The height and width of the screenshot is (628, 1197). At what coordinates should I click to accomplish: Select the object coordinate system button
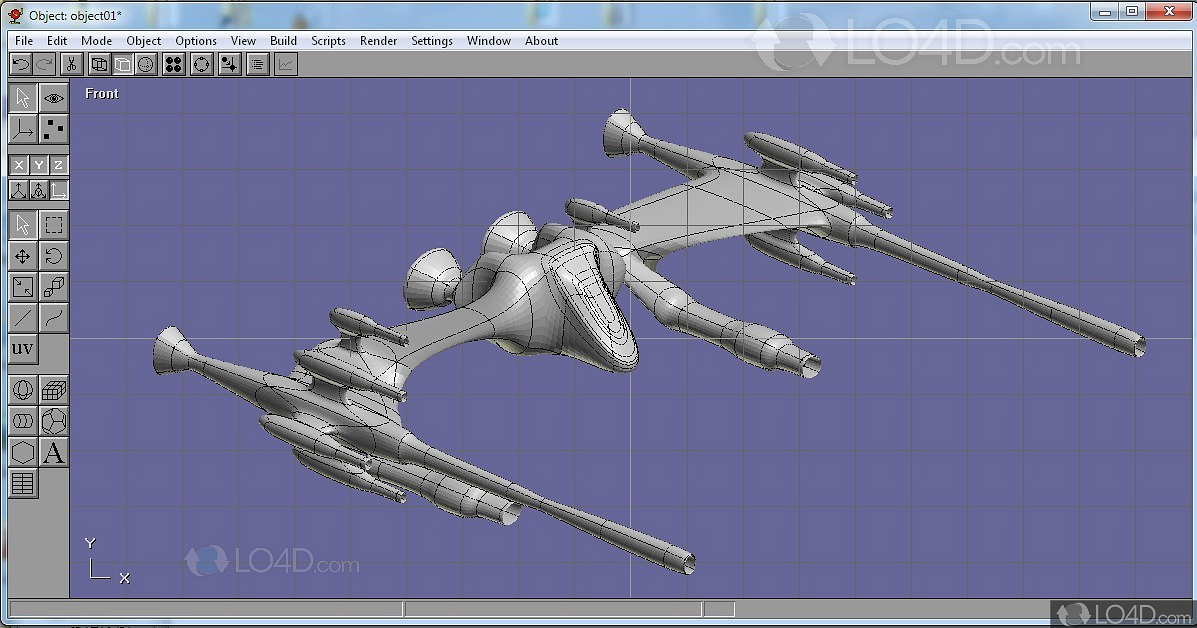[38, 190]
